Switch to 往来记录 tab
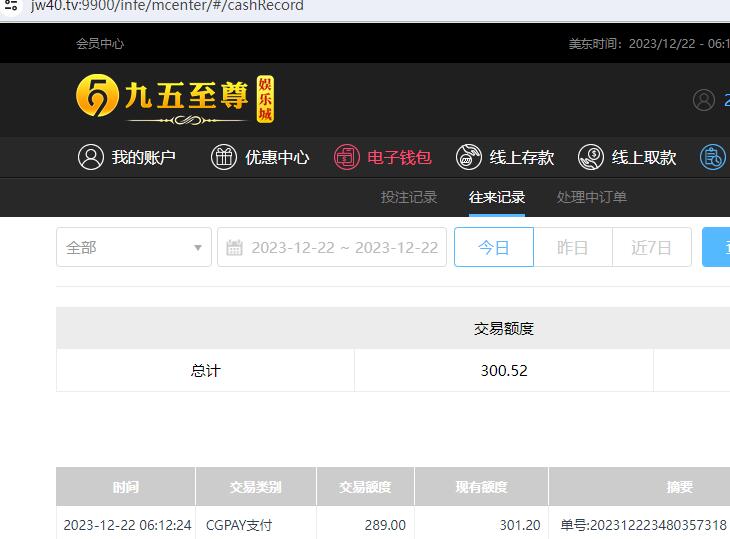 [497, 197]
